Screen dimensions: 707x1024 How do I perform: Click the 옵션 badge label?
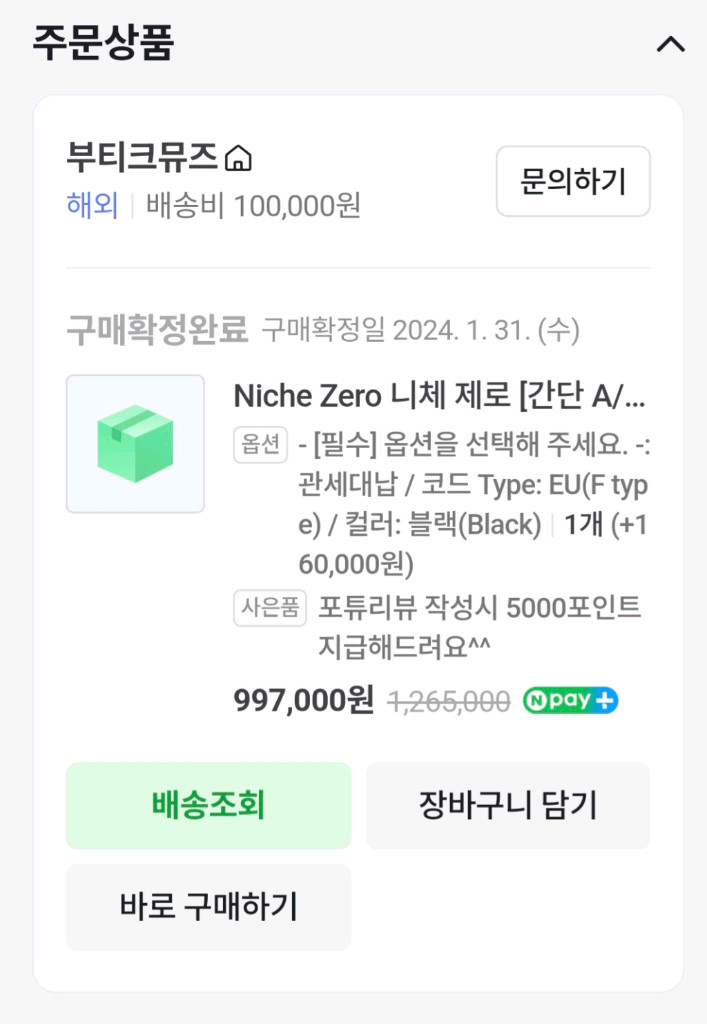261,445
